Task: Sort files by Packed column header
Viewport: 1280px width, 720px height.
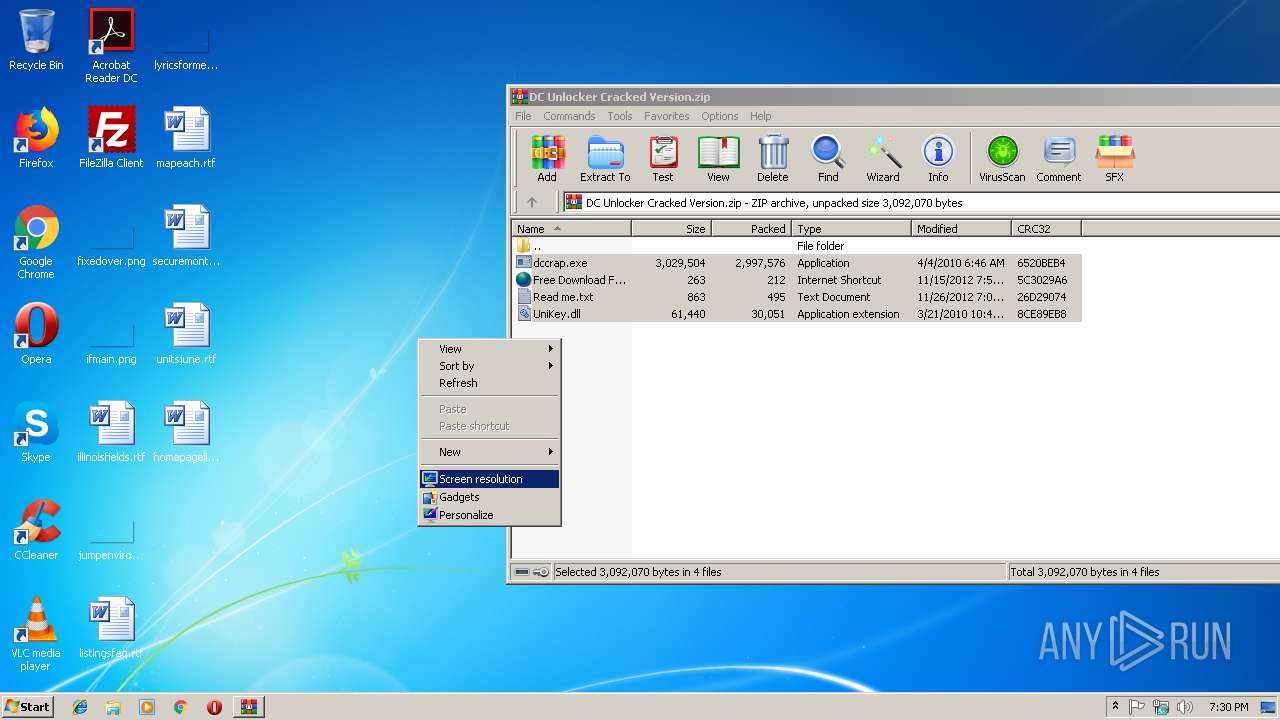Action: [751, 229]
